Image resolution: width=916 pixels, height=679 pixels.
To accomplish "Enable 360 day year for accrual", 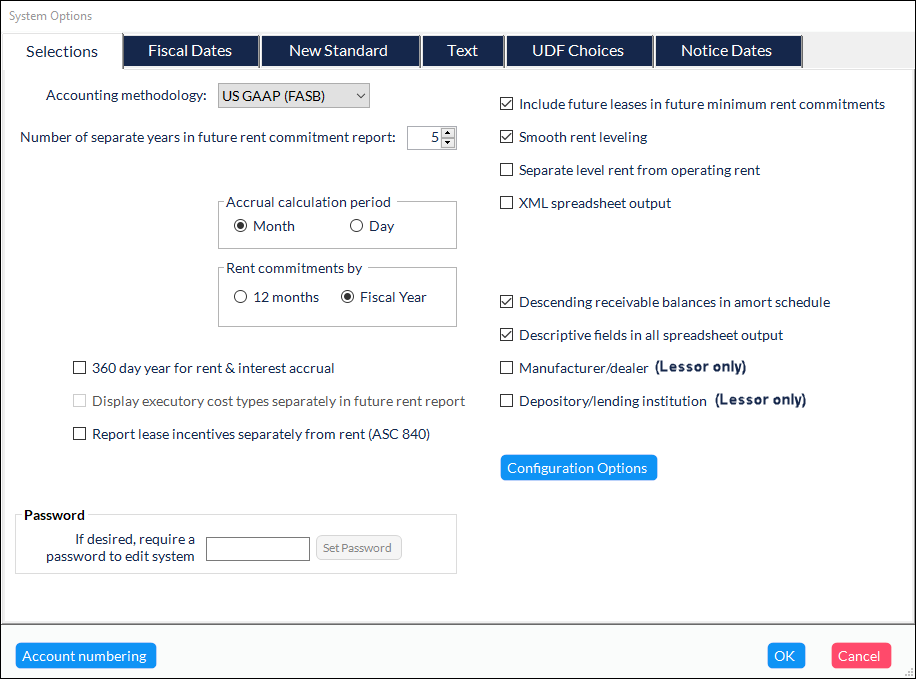I will [80, 368].
